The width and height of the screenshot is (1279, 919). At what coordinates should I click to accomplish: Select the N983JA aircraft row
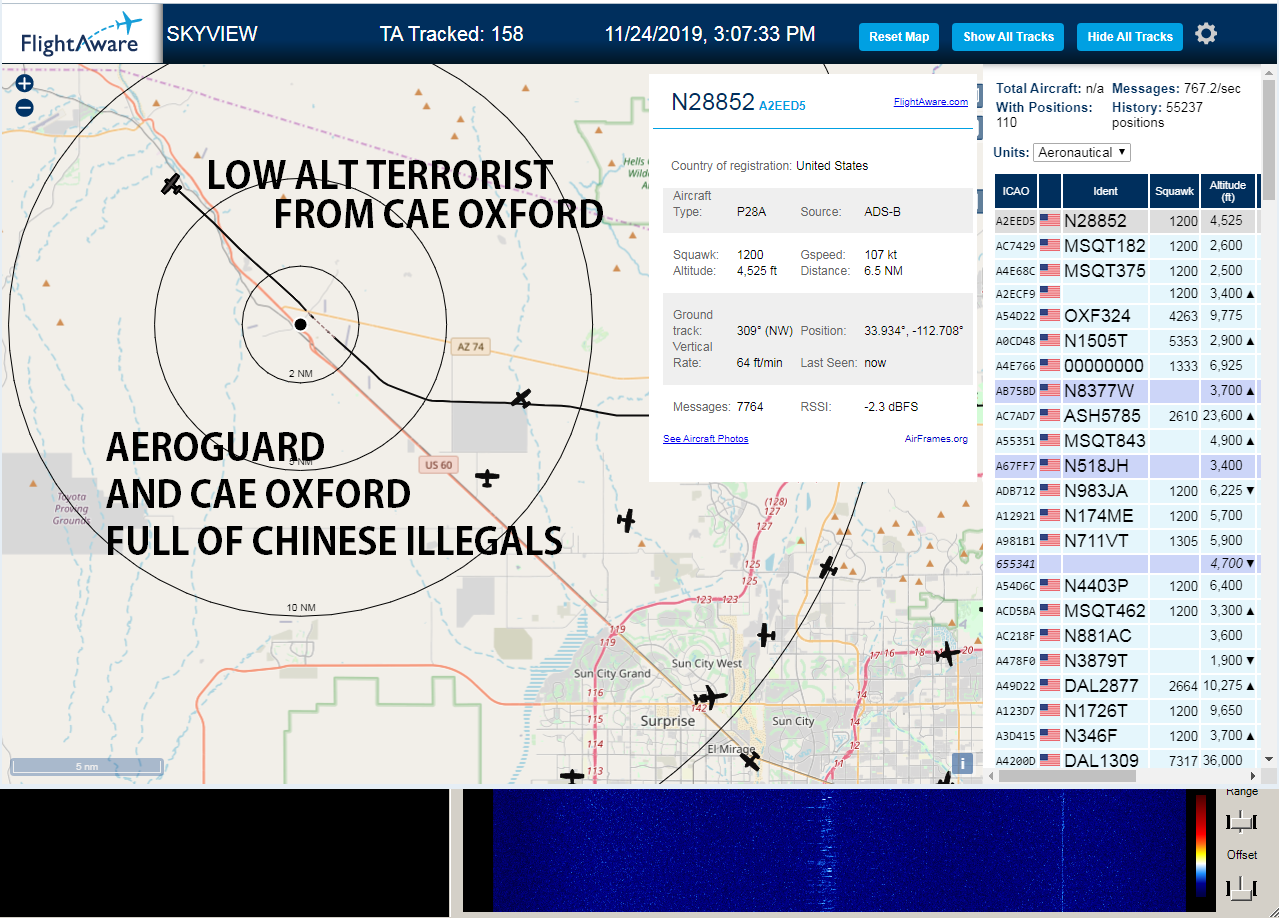coord(1127,491)
